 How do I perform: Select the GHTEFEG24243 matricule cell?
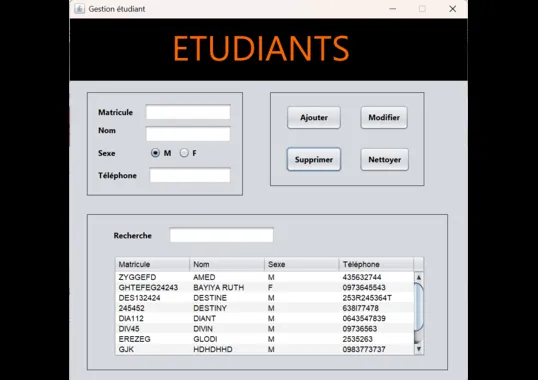(x=152, y=287)
